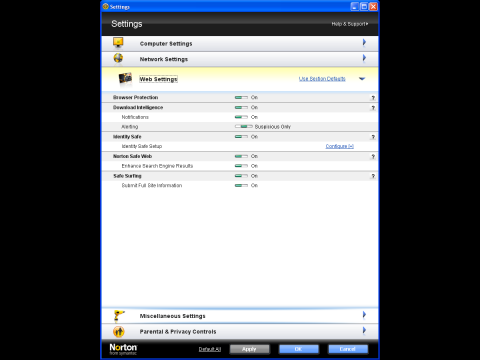Expand Parental & Privacy Controls arrow
This screenshot has width=480, height=360.
[x=364, y=330]
